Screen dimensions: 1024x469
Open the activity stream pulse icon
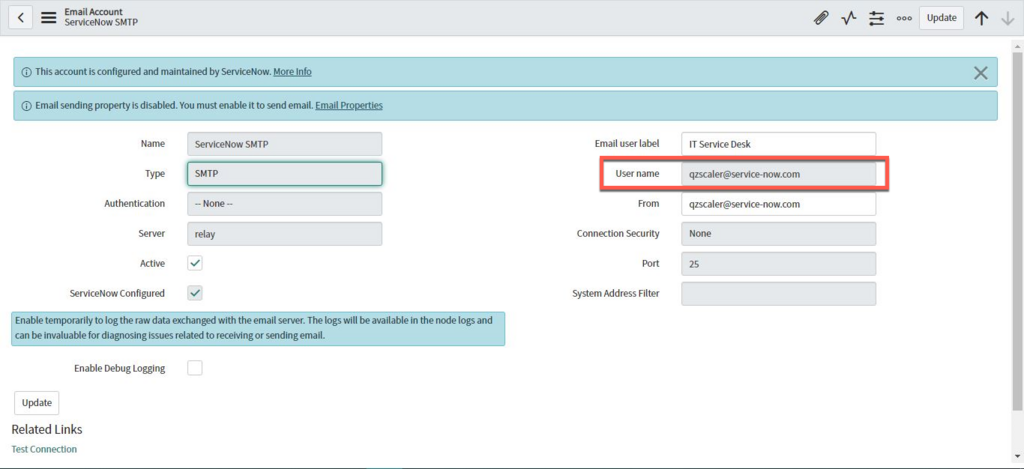(848, 18)
